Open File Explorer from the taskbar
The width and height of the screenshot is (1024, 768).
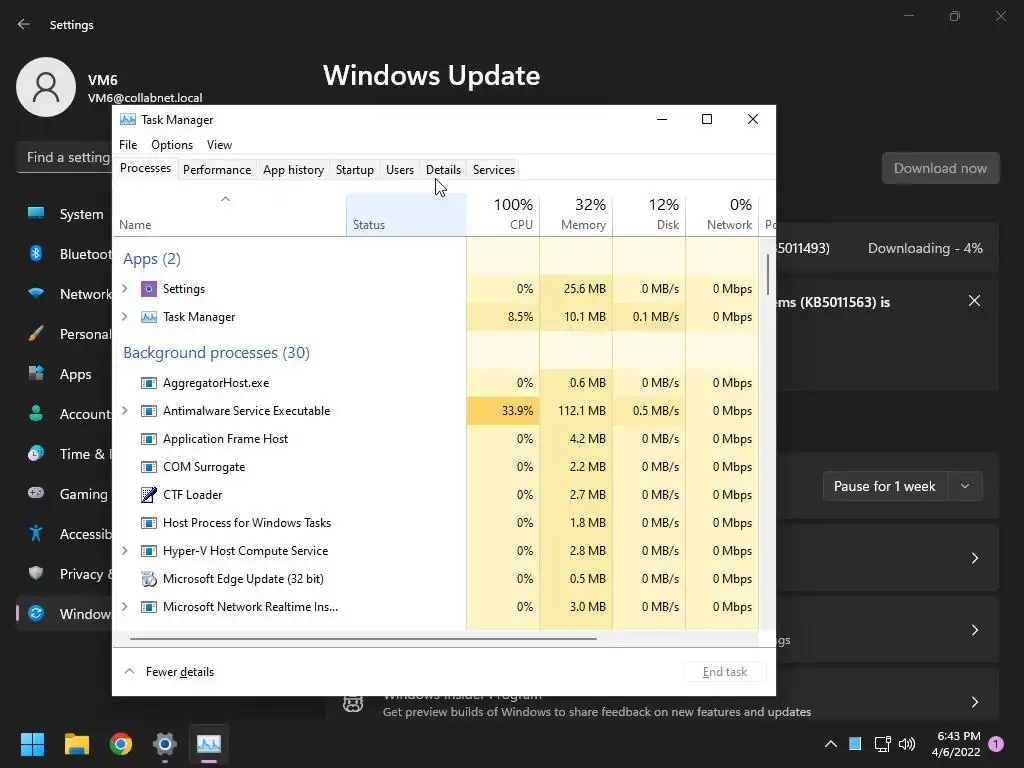click(x=76, y=744)
